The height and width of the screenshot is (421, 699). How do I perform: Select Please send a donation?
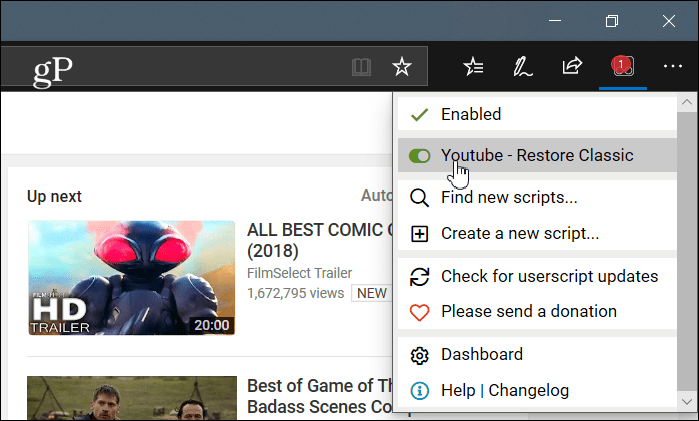(537, 311)
